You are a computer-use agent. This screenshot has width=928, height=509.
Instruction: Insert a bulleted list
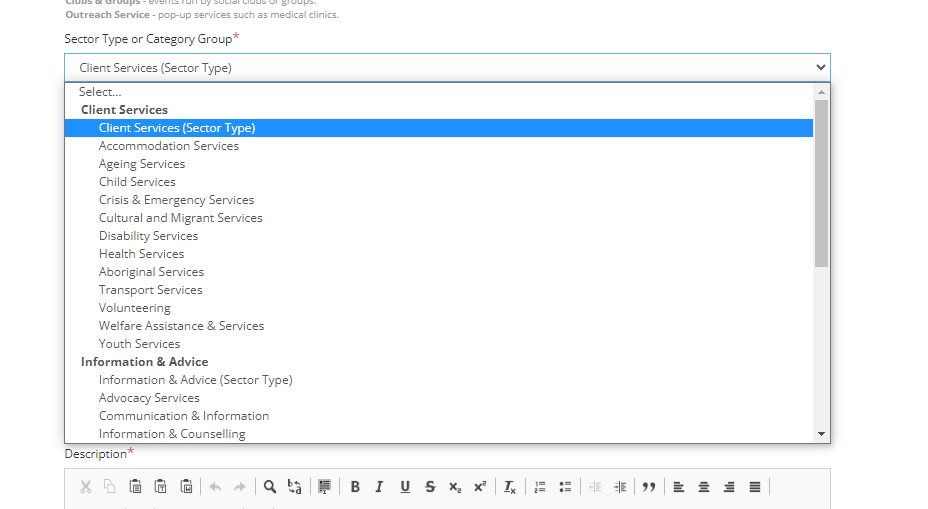click(565, 487)
